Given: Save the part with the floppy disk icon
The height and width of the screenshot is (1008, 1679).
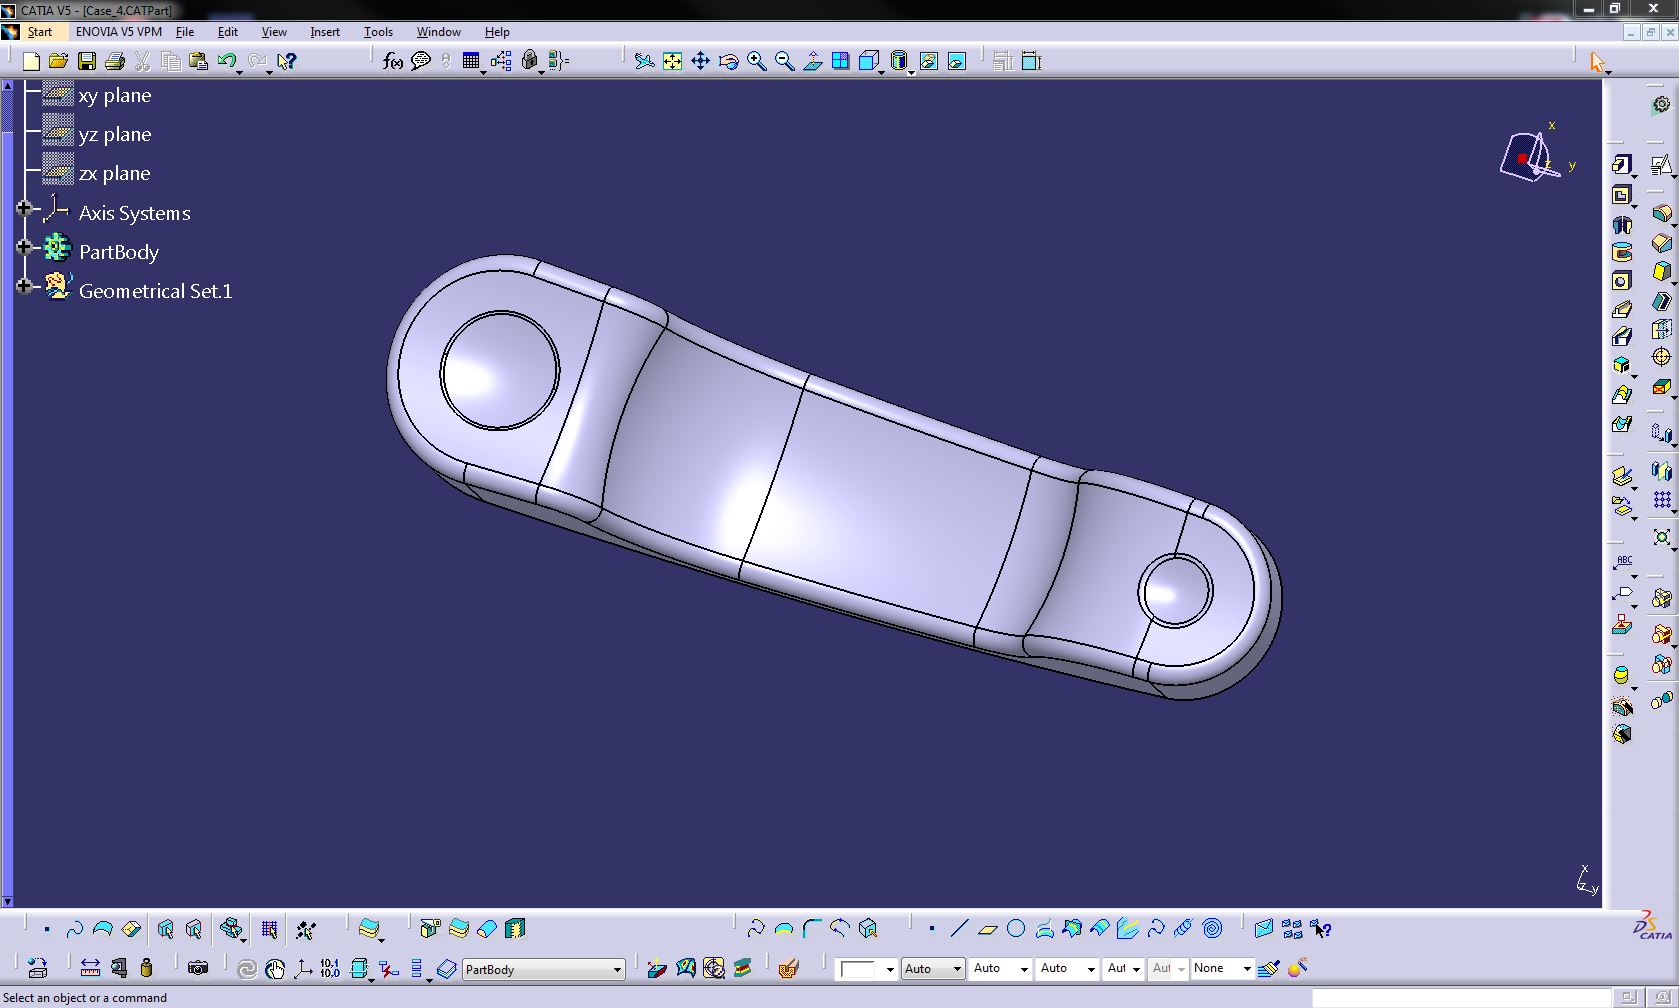Looking at the screenshot, I should (87, 61).
